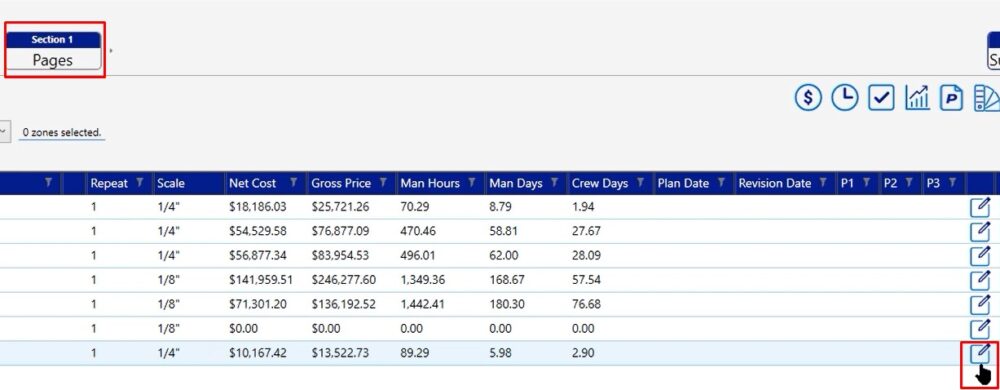Filter the Plan Date column
Screen dimensions: 1000x390
click(x=721, y=183)
